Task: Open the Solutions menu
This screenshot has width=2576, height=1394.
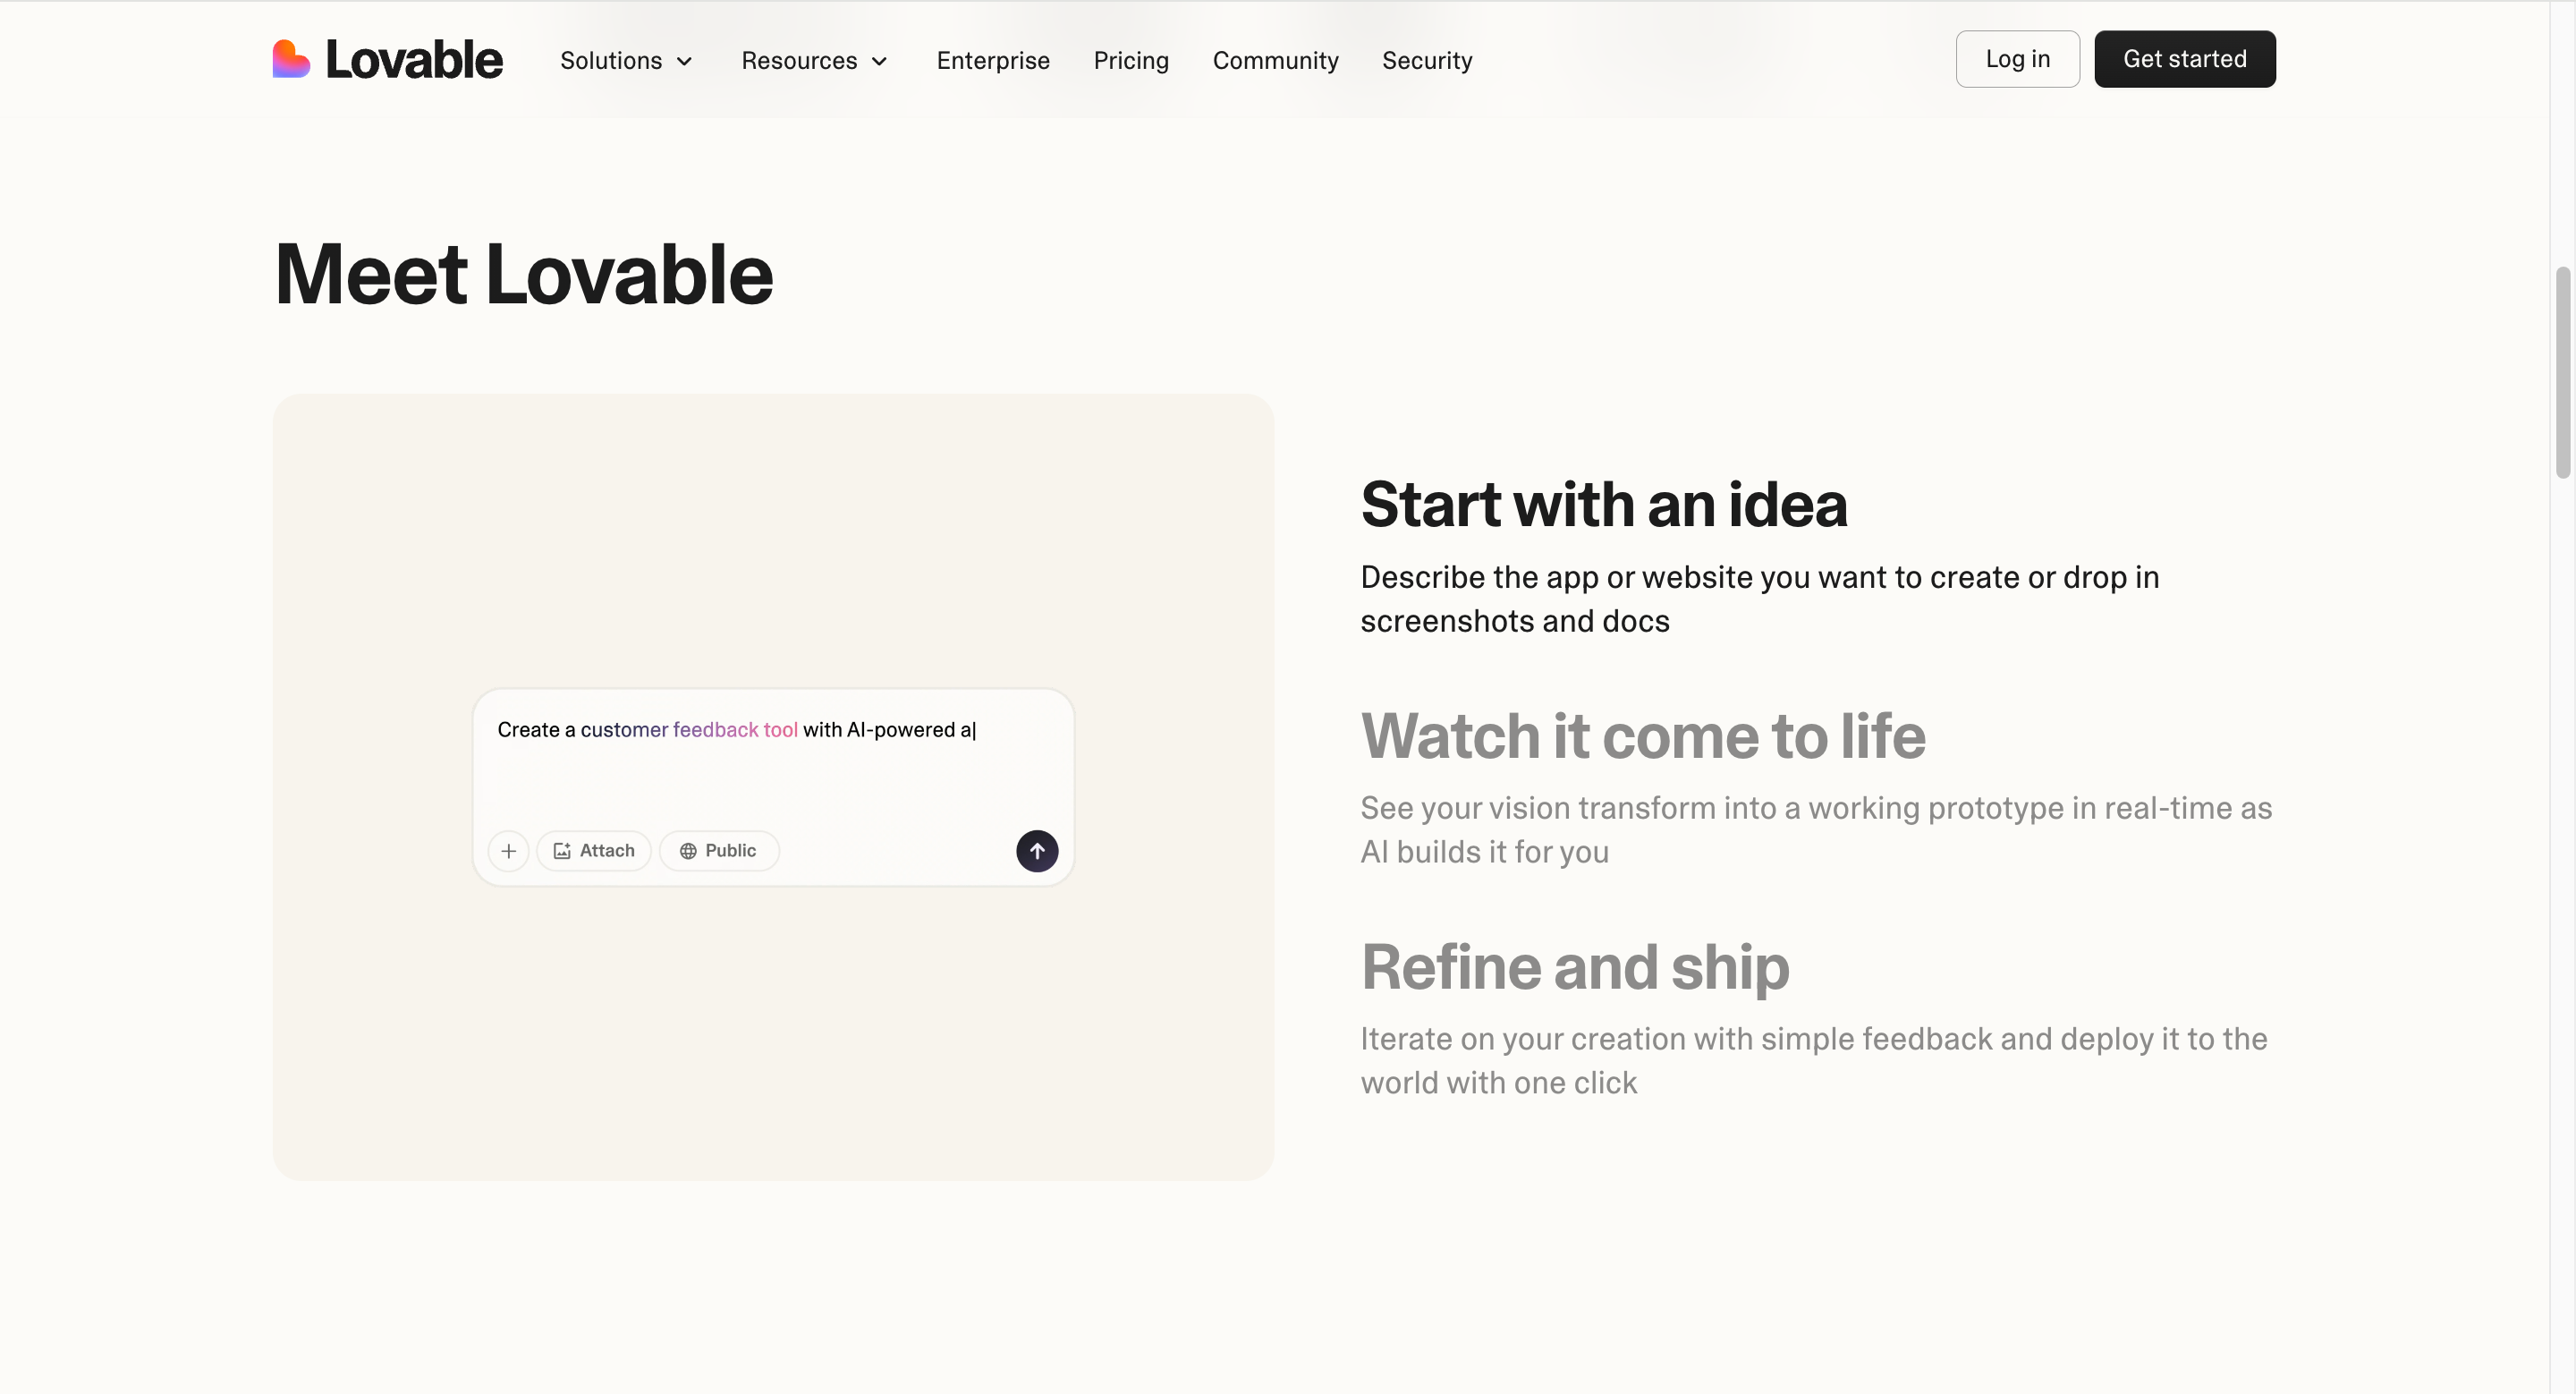Action: click(611, 61)
